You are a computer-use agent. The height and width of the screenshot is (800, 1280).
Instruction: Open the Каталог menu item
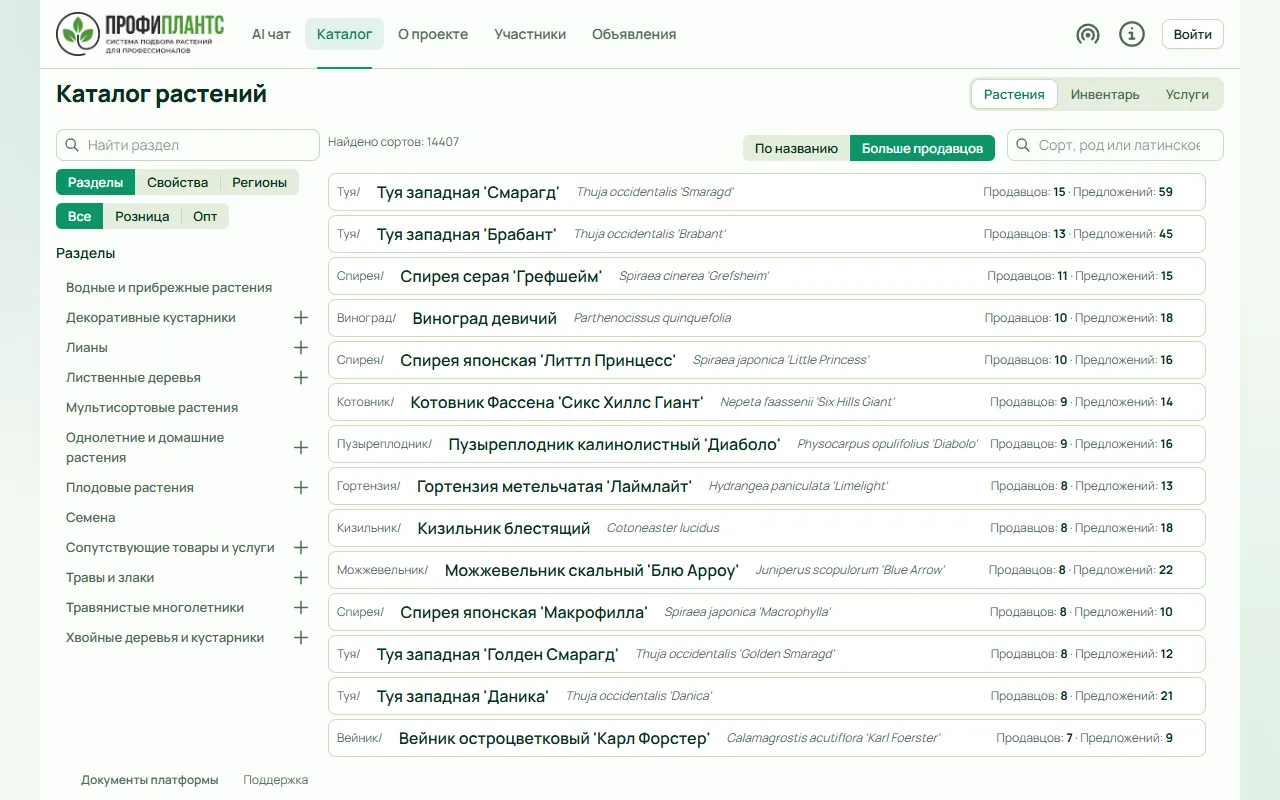(344, 34)
